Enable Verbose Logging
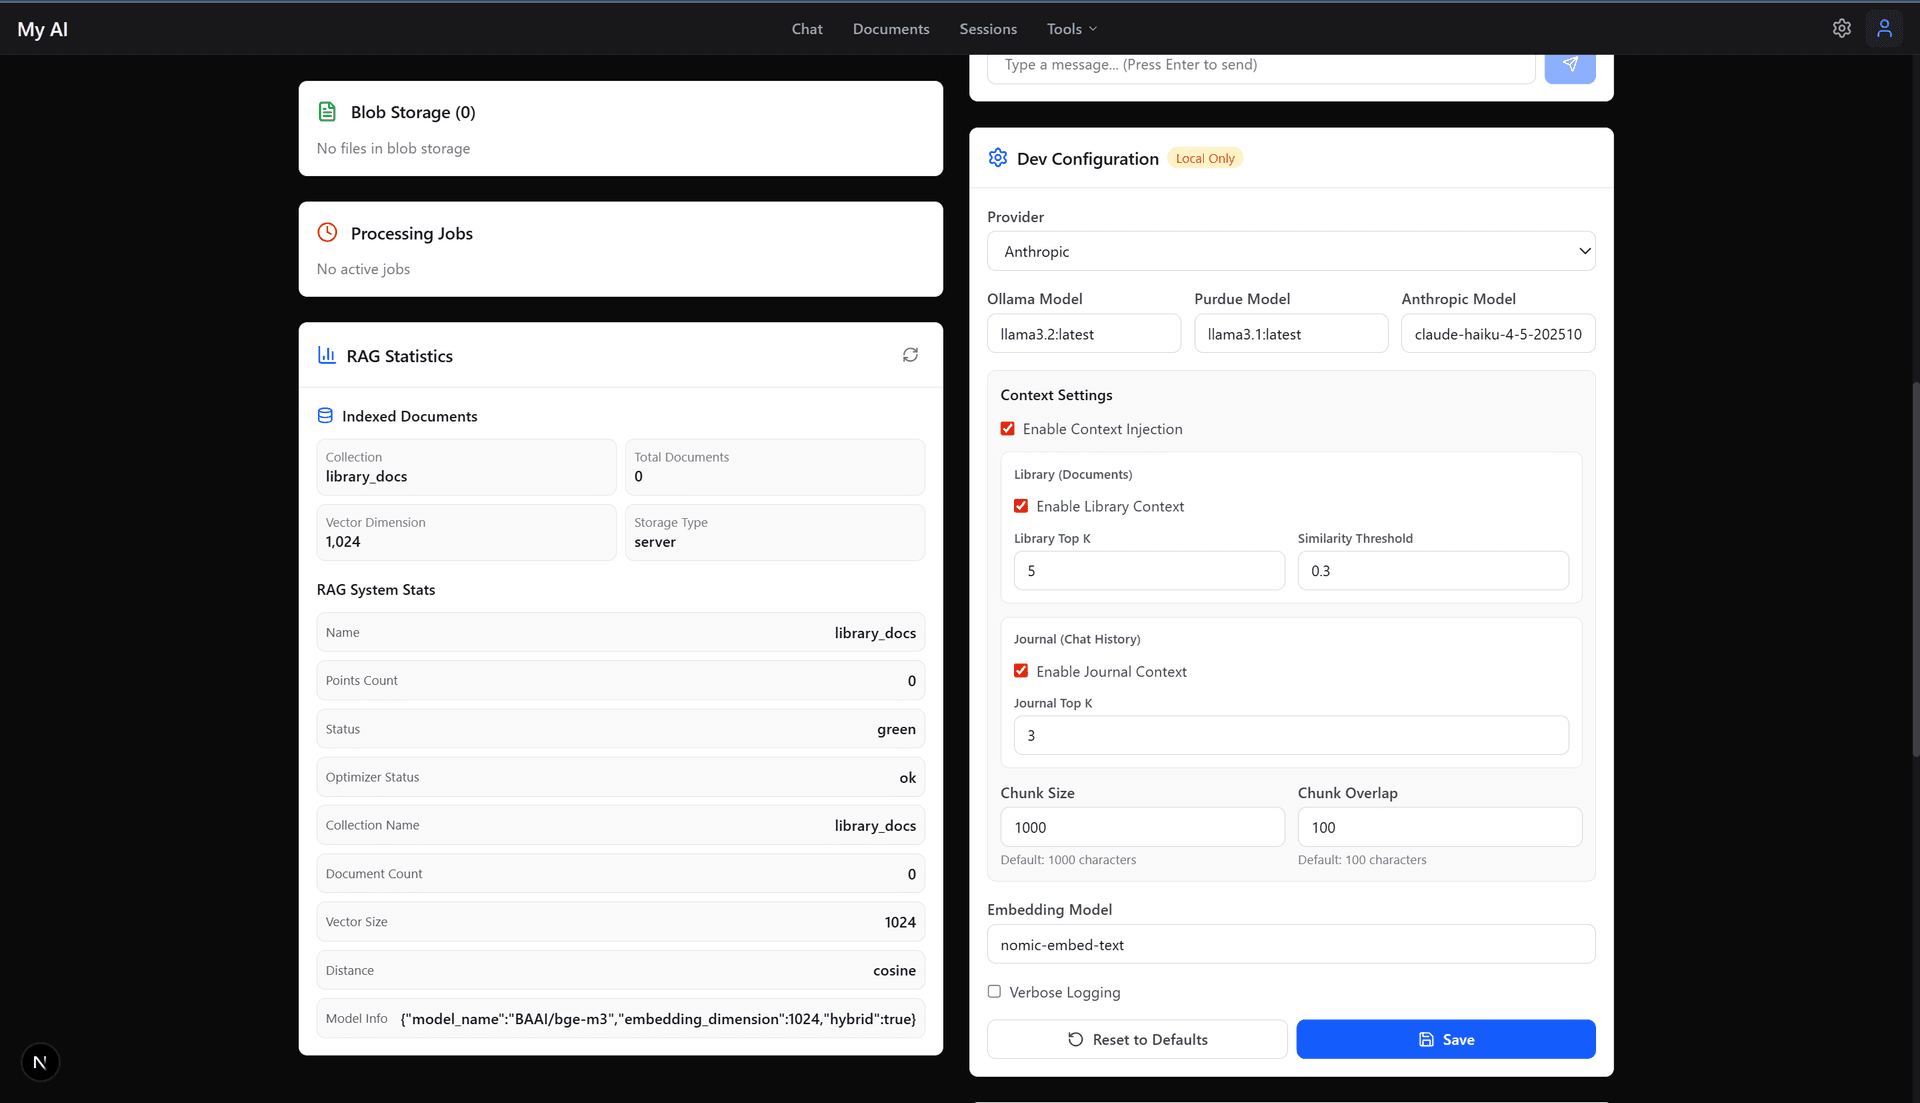This screenshot has width=1920, height=1103. pos(994,991)
